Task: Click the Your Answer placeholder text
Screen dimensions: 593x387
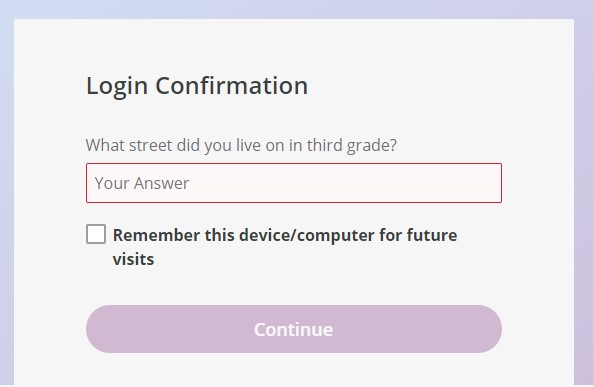Action: point(142,183)
